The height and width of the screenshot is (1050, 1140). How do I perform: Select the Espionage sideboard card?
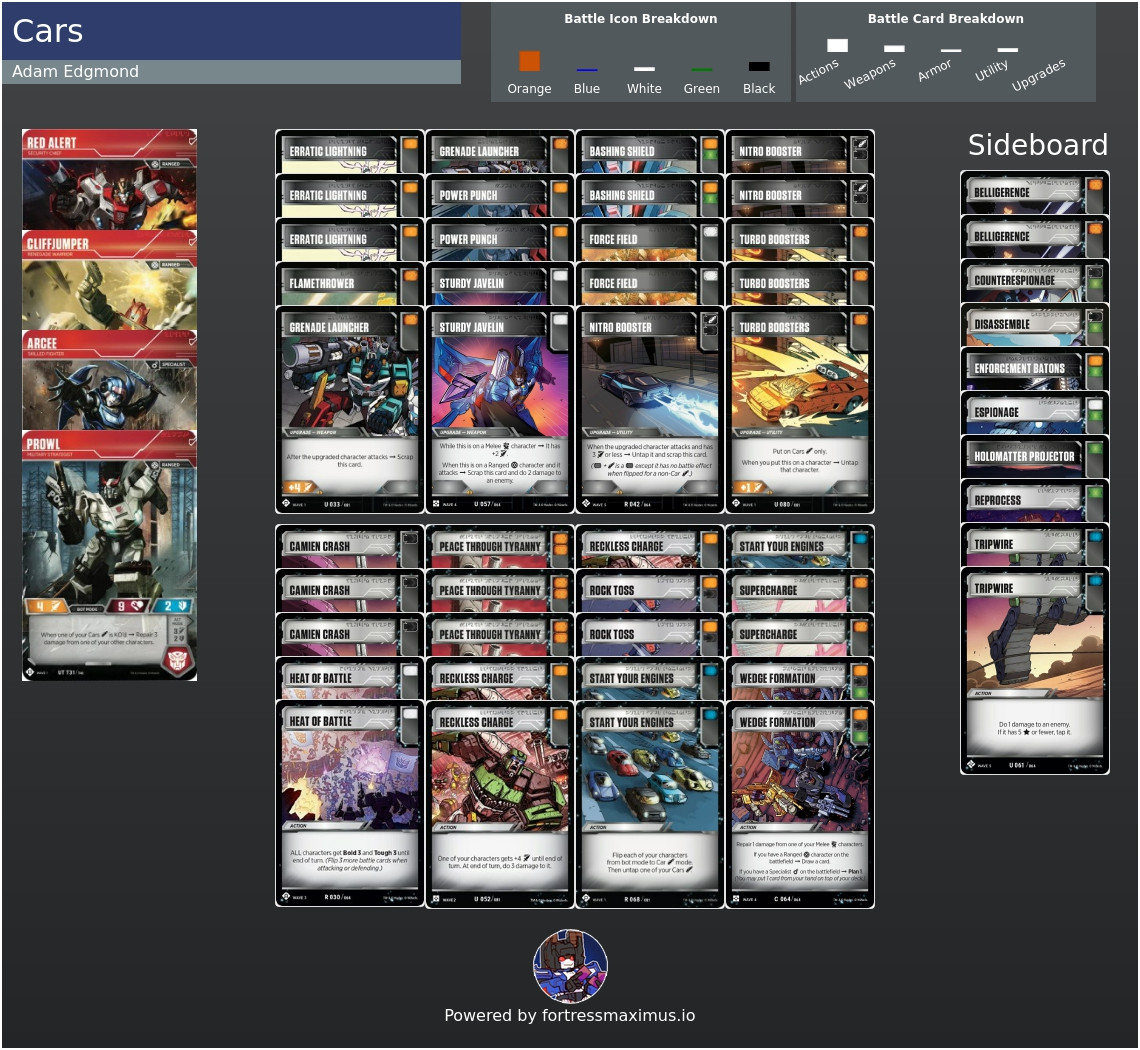(1035, 412)
